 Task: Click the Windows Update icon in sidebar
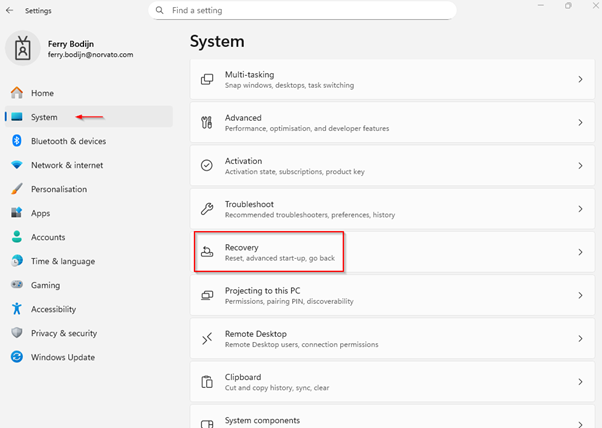[x=17, y=357]
